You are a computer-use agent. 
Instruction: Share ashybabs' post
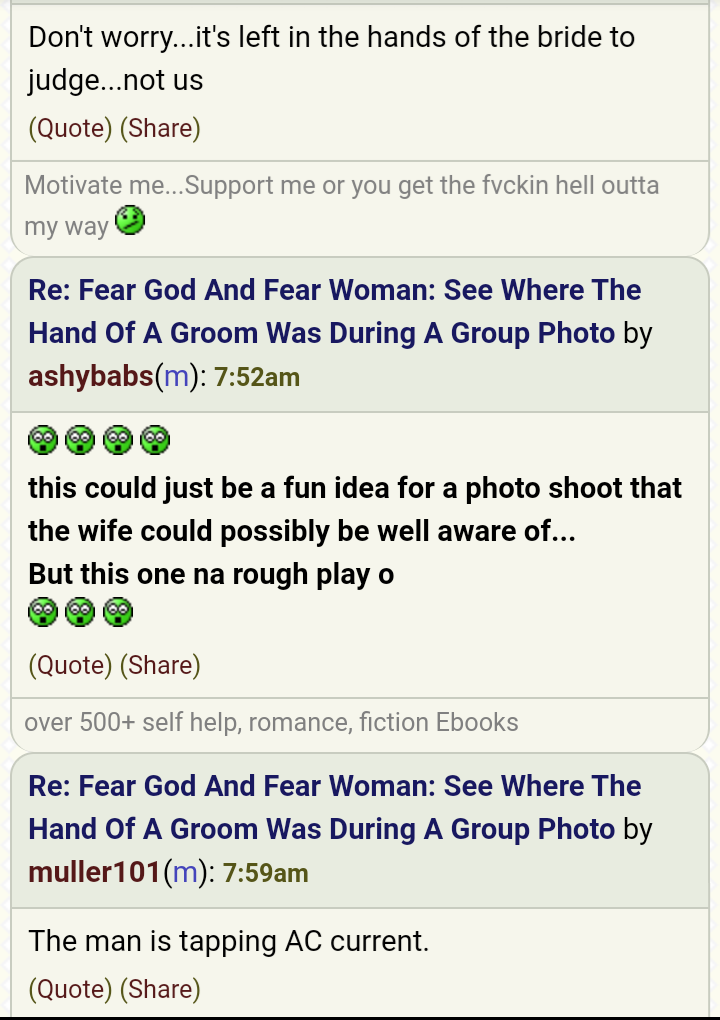coord(160,665)
